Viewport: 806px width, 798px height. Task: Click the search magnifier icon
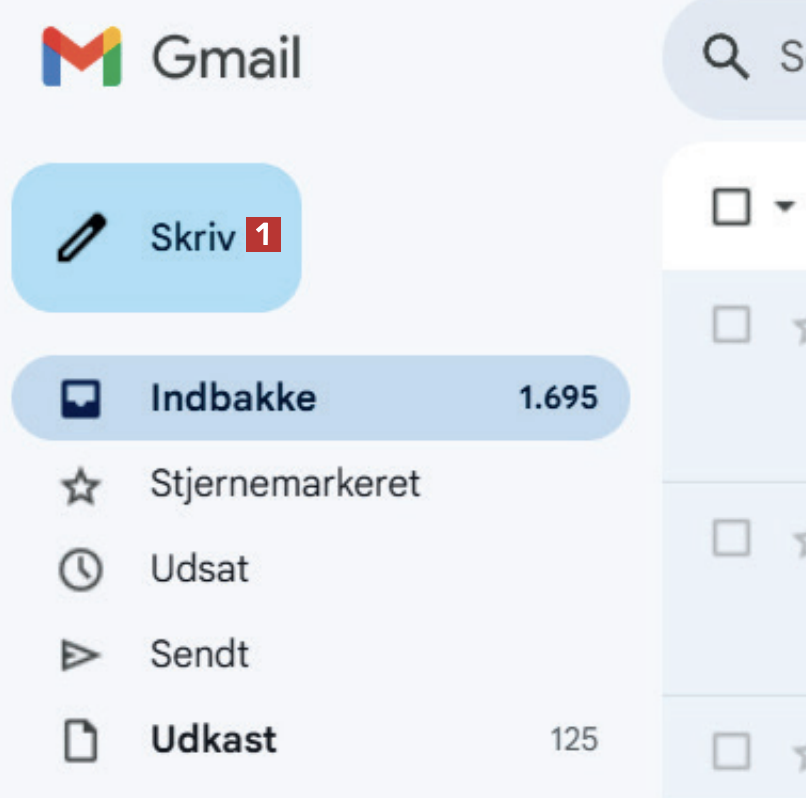(725, 58)
